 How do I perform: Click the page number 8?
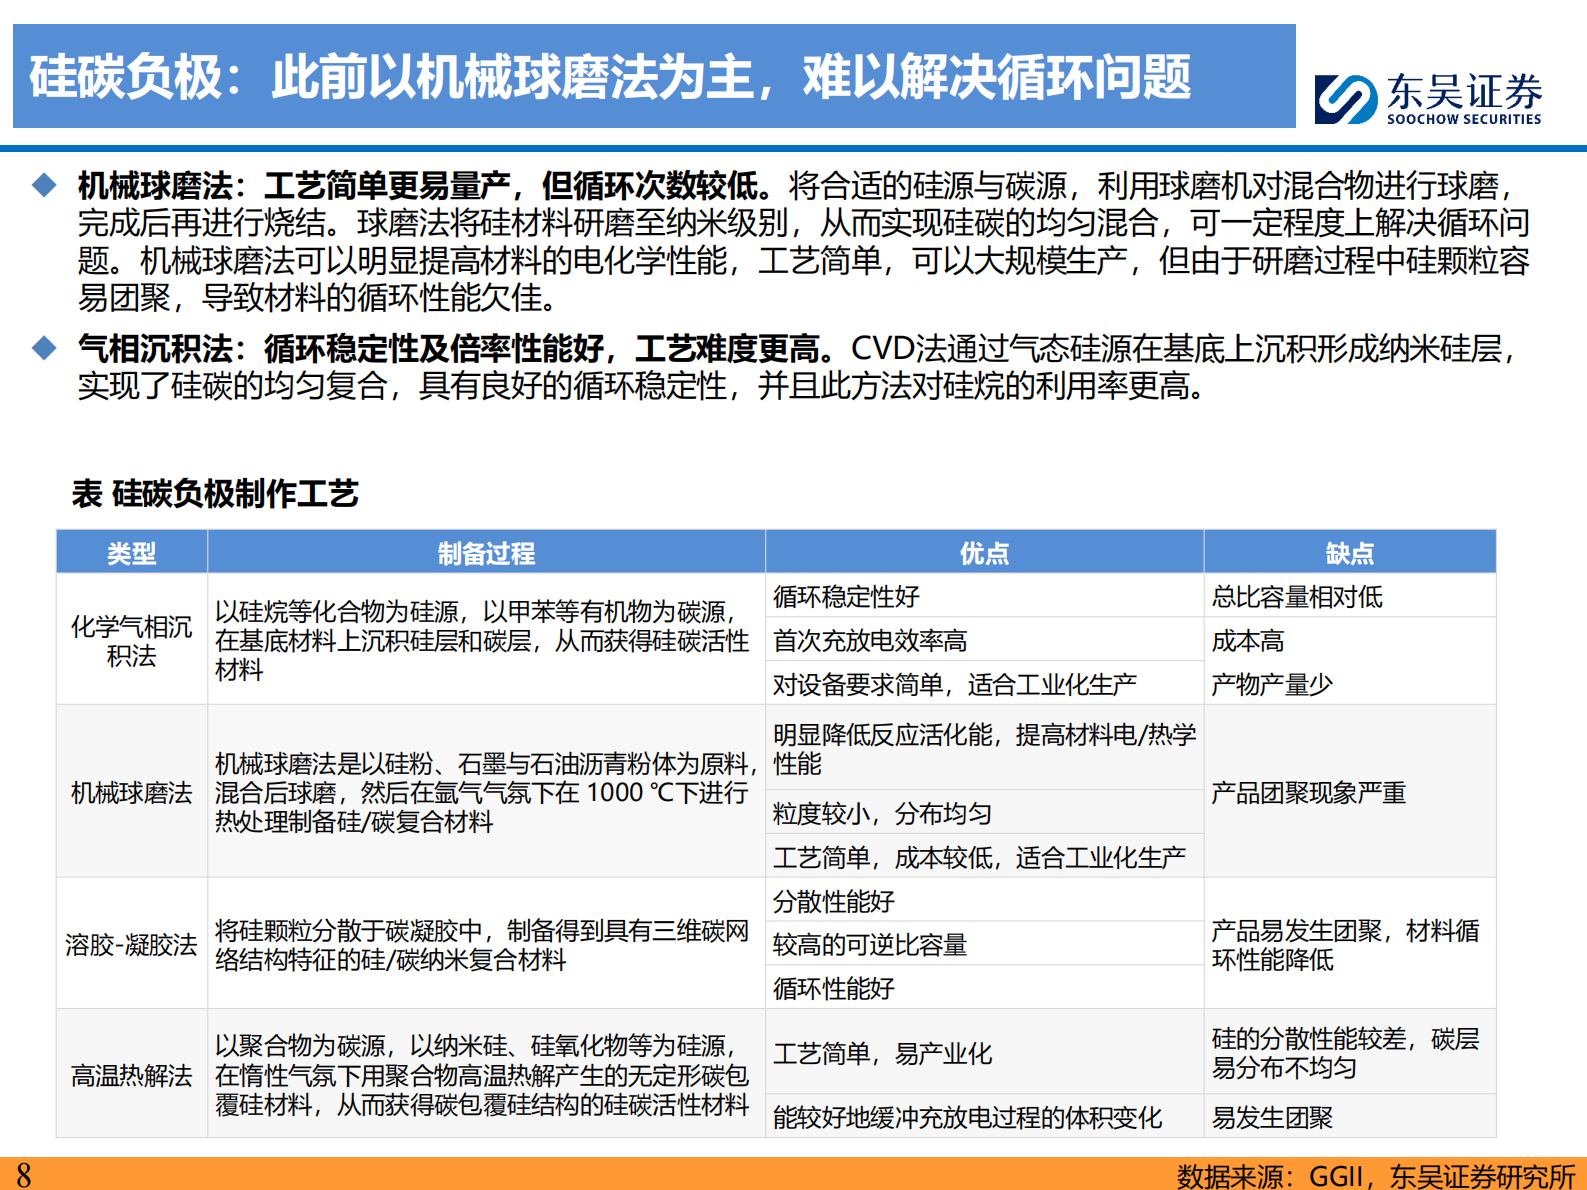23,1174
